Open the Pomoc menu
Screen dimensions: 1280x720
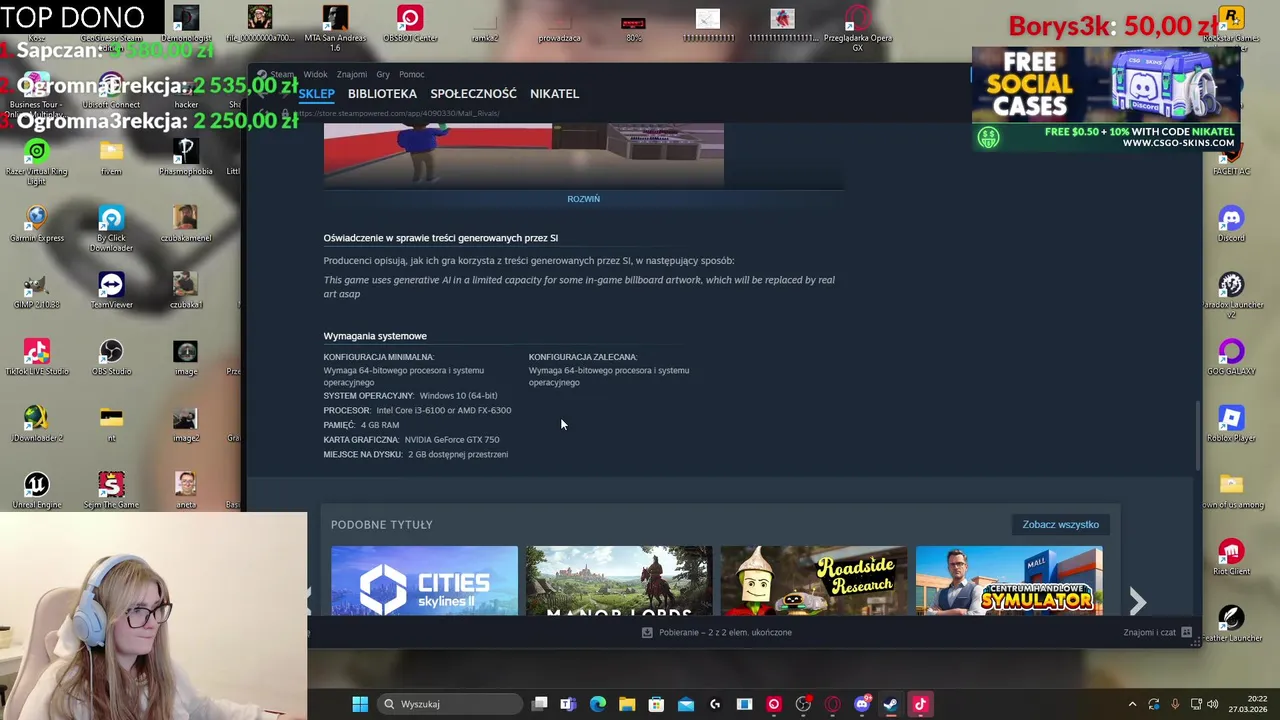(x=411, y=74)
